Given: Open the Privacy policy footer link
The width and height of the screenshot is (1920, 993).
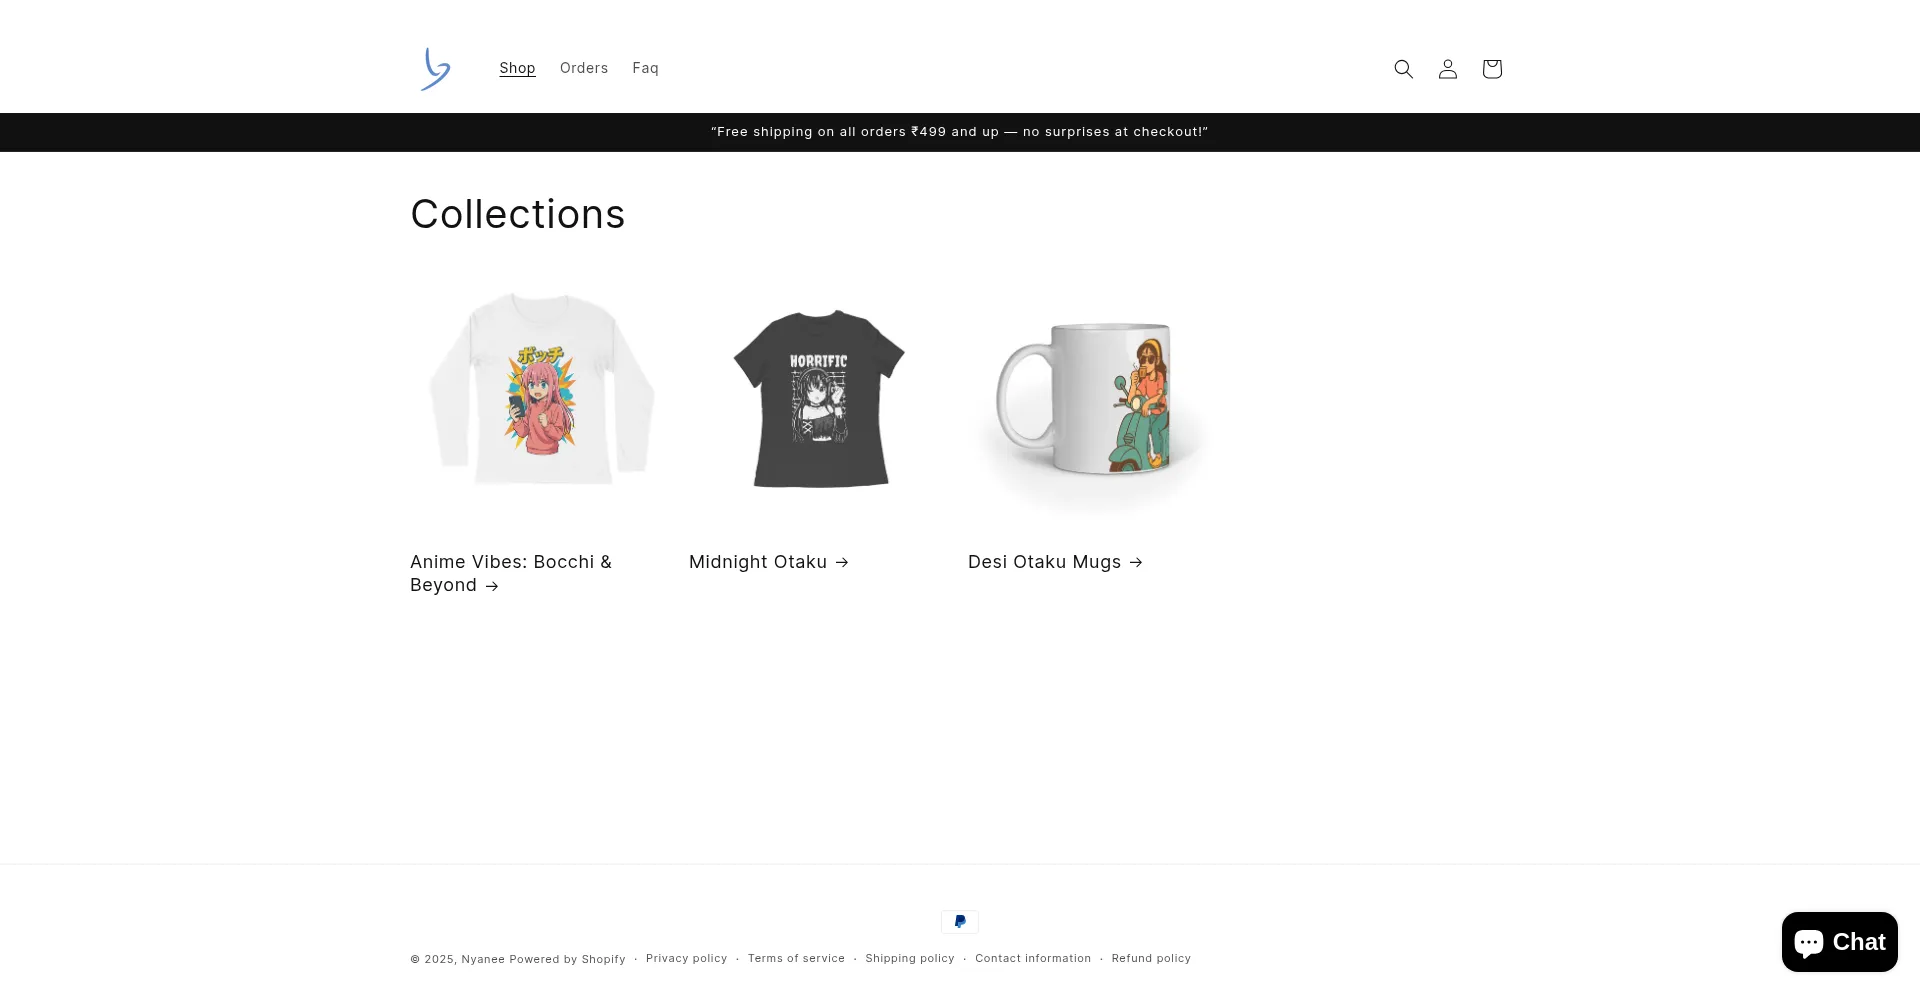Looking at the screenshot, I should 686,958.
